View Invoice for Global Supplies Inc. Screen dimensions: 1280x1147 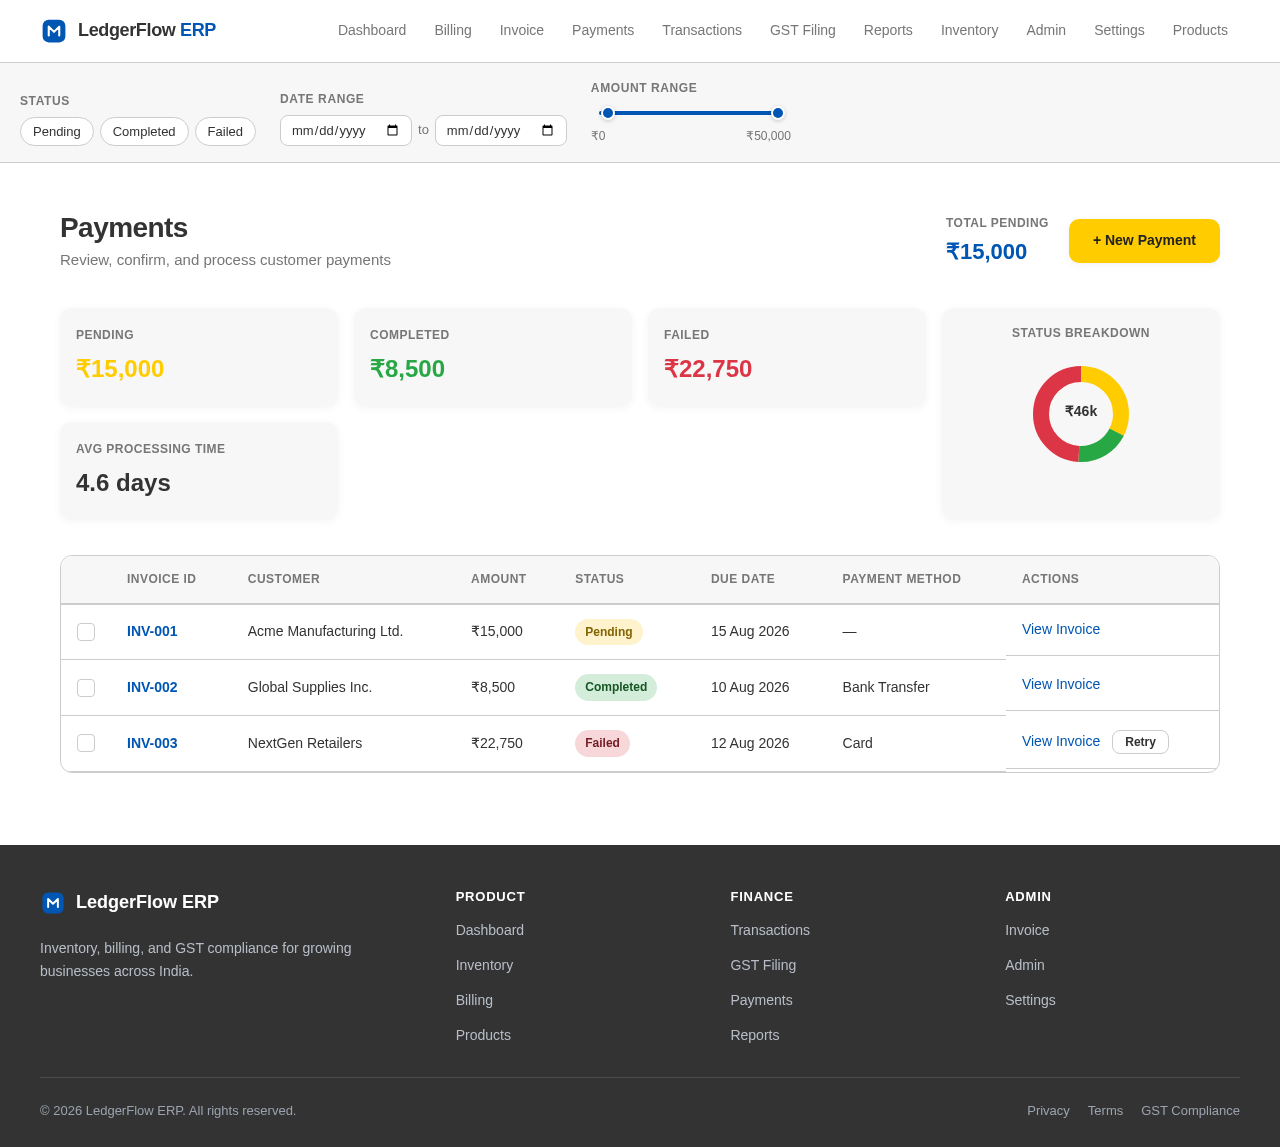click(x=1061, y=684)
